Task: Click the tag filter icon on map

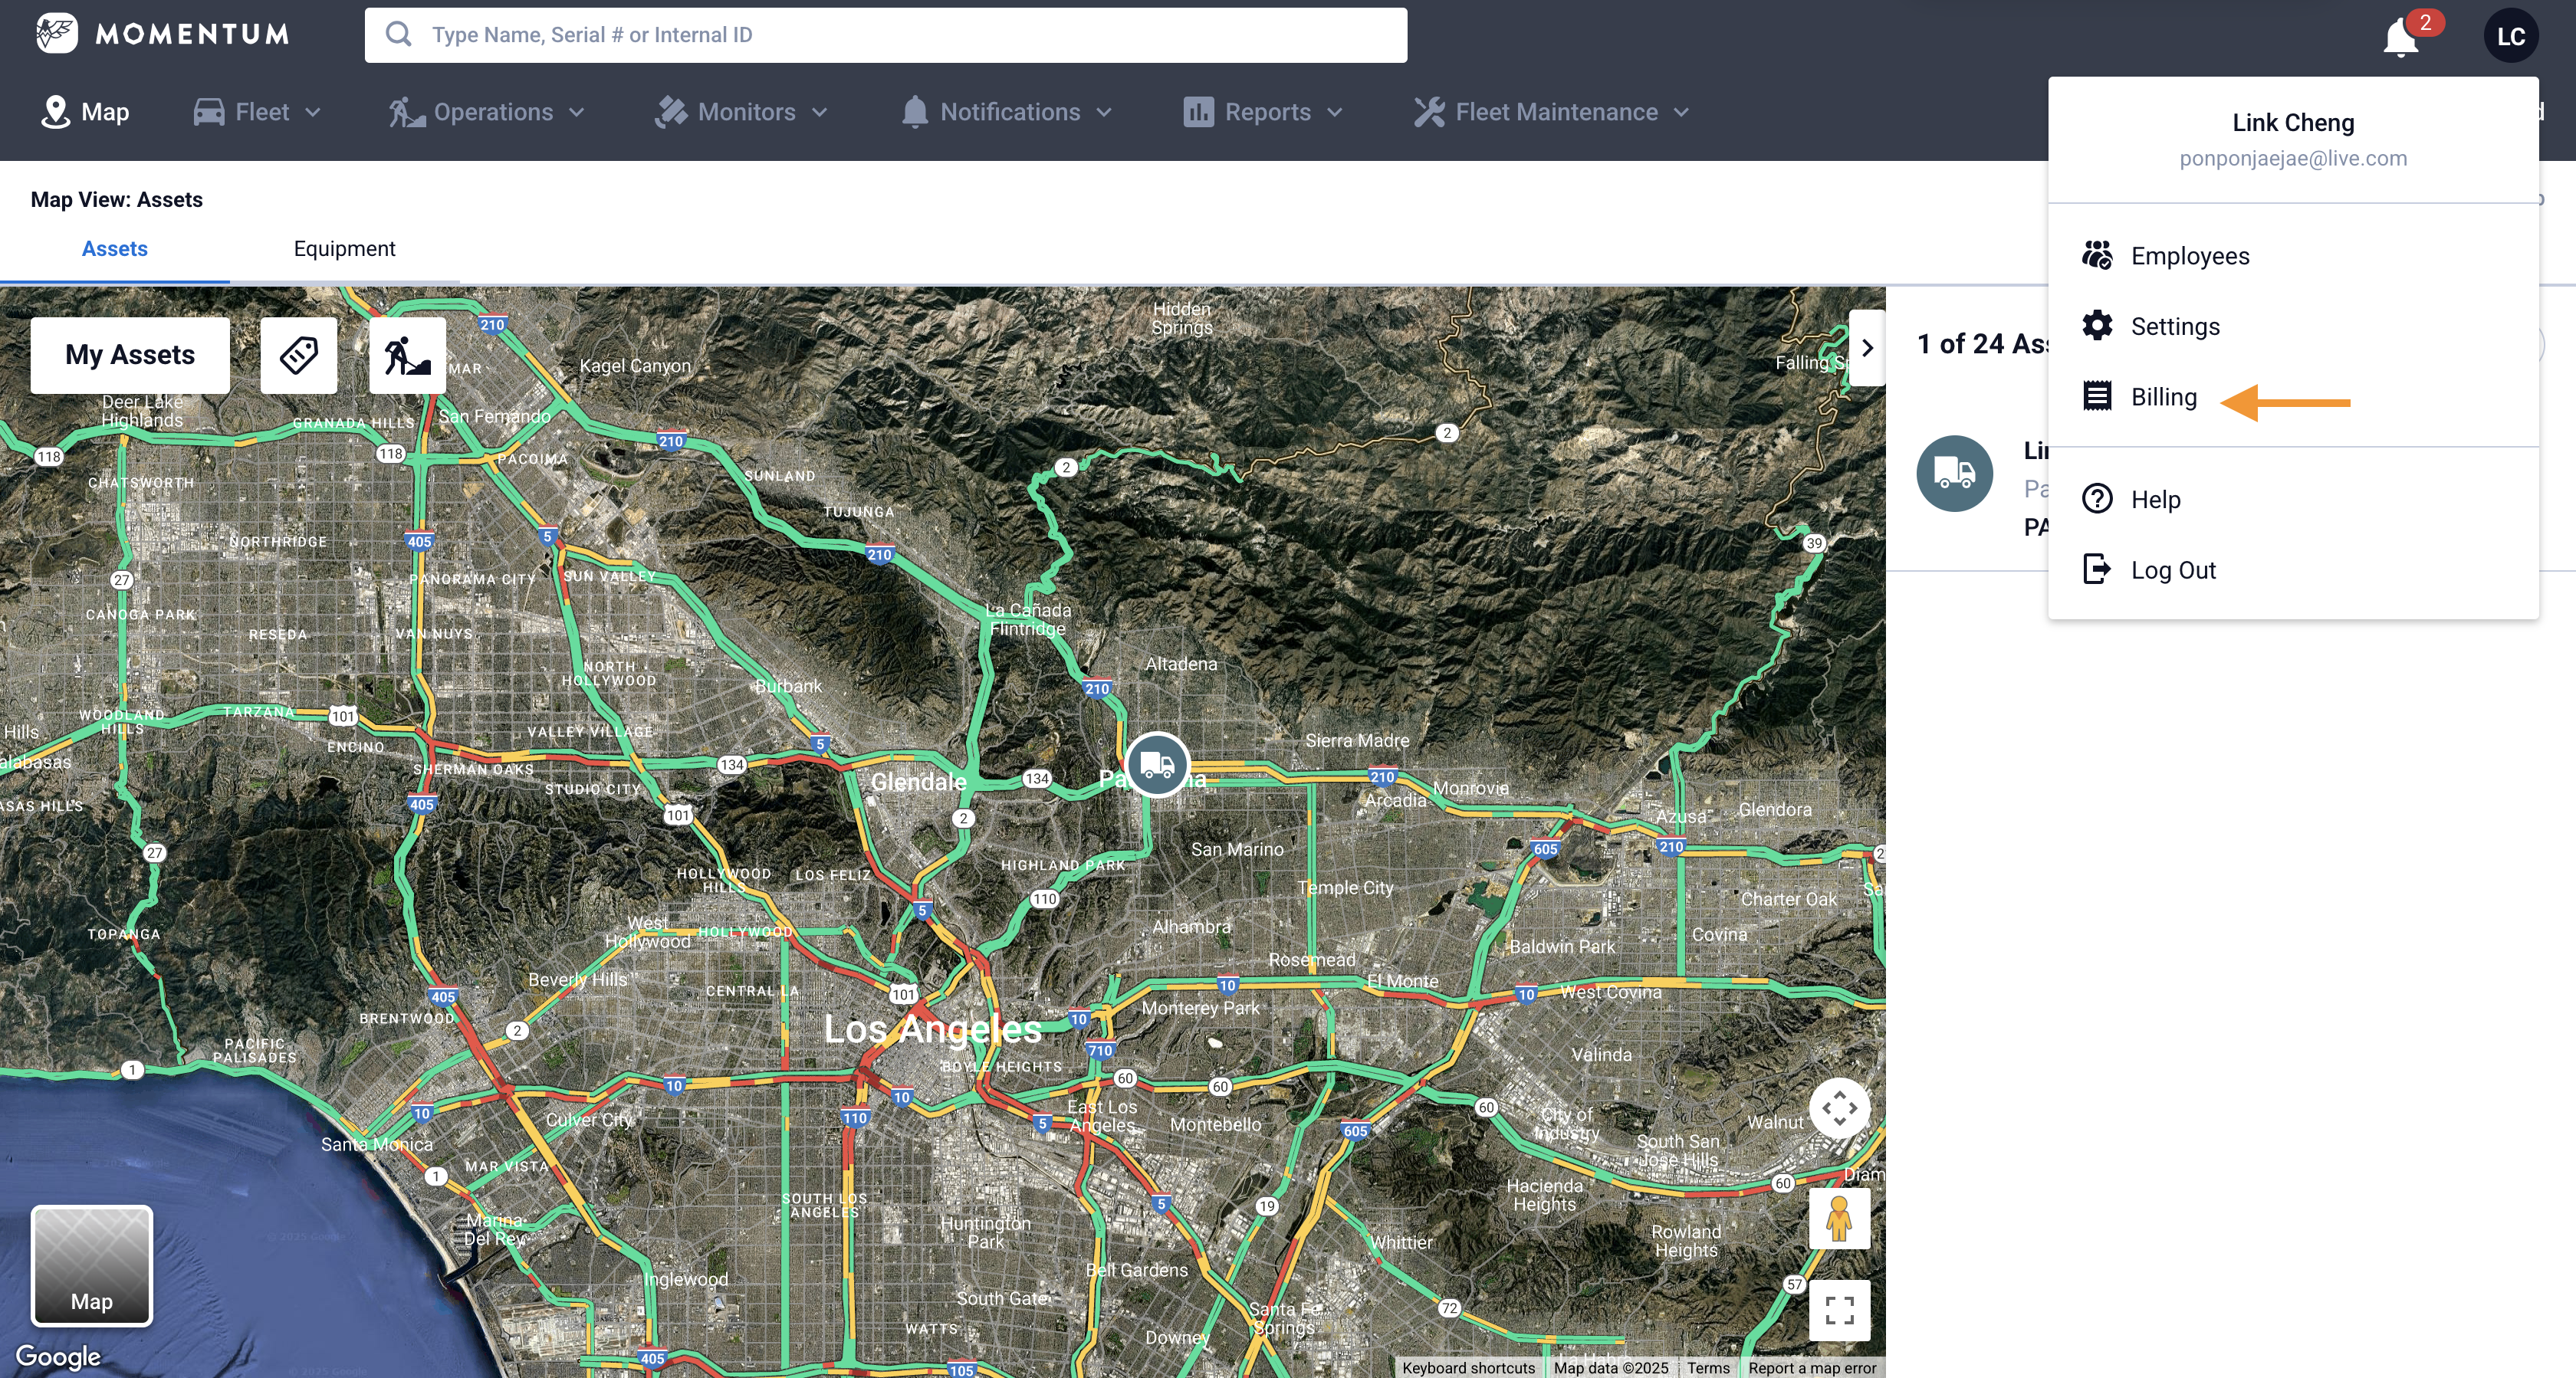Action: tap(298, 355)
